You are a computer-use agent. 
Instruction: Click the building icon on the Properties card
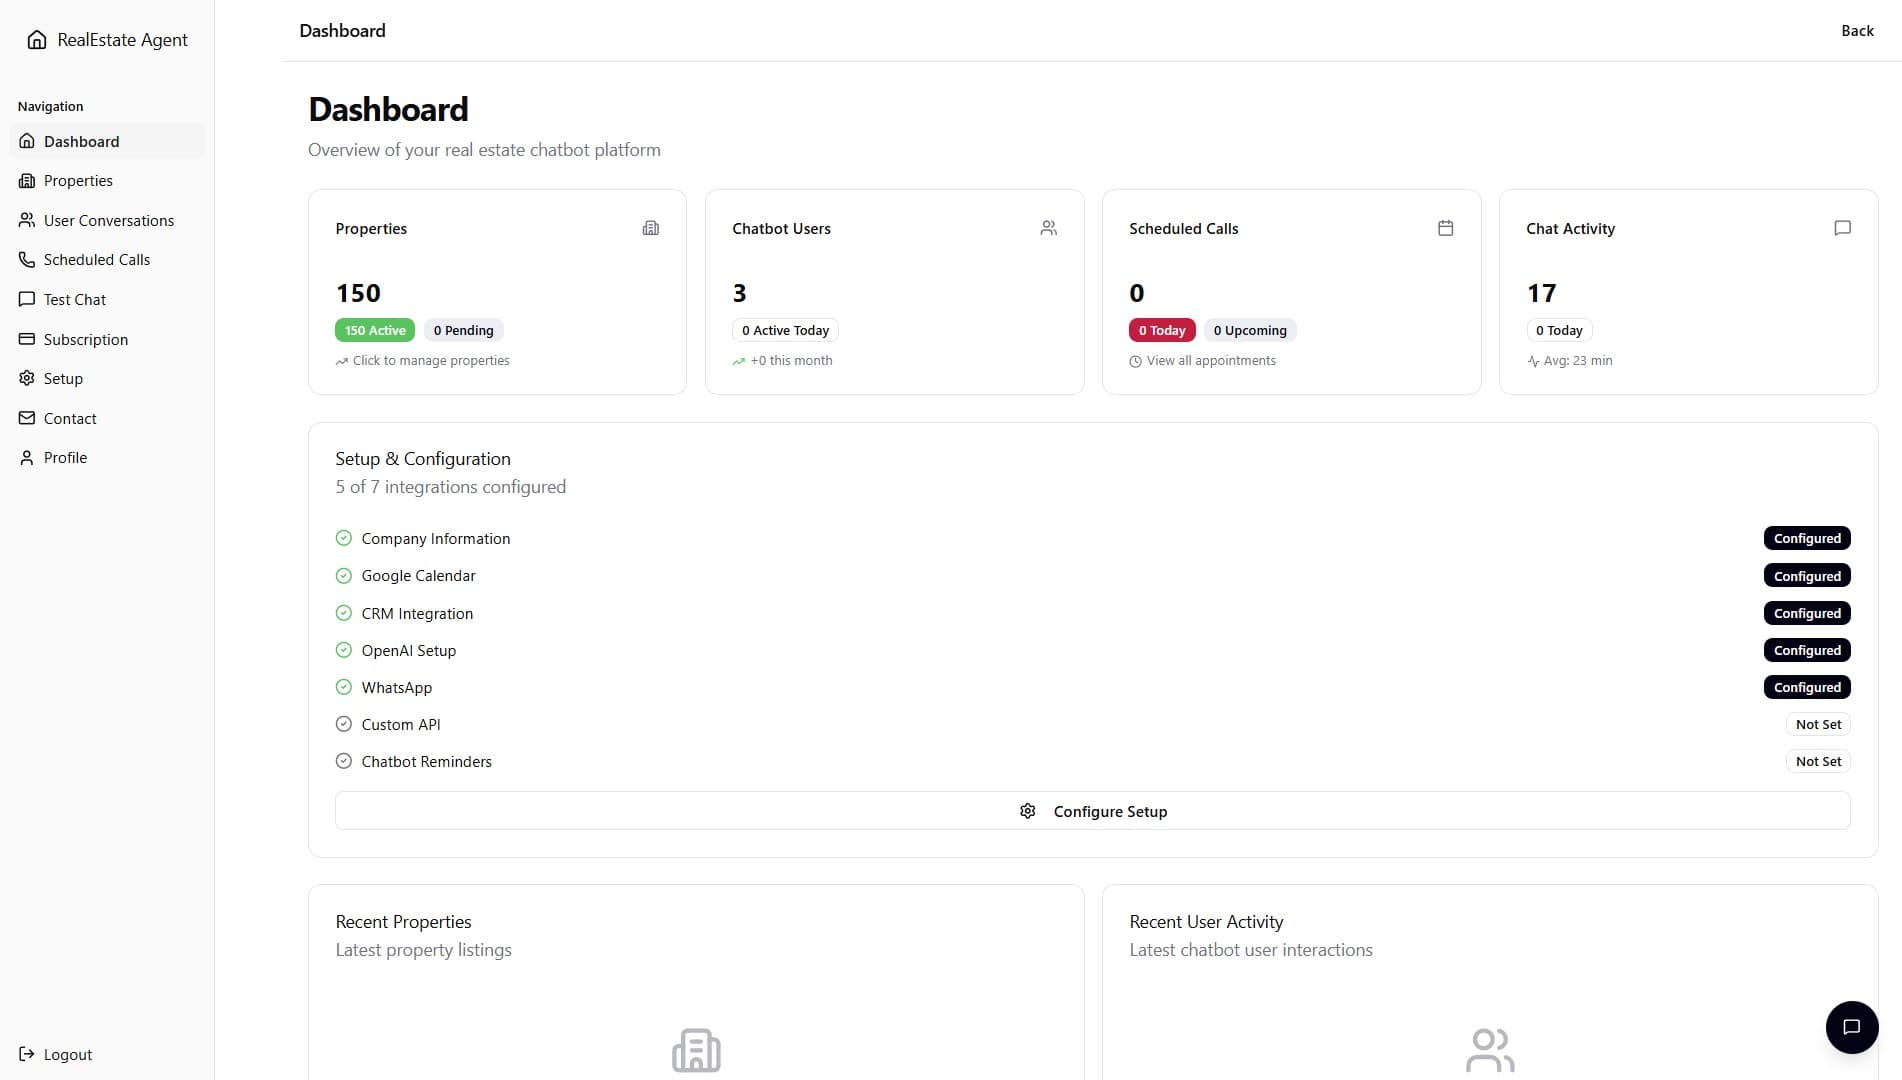click(x=651, y=228)
